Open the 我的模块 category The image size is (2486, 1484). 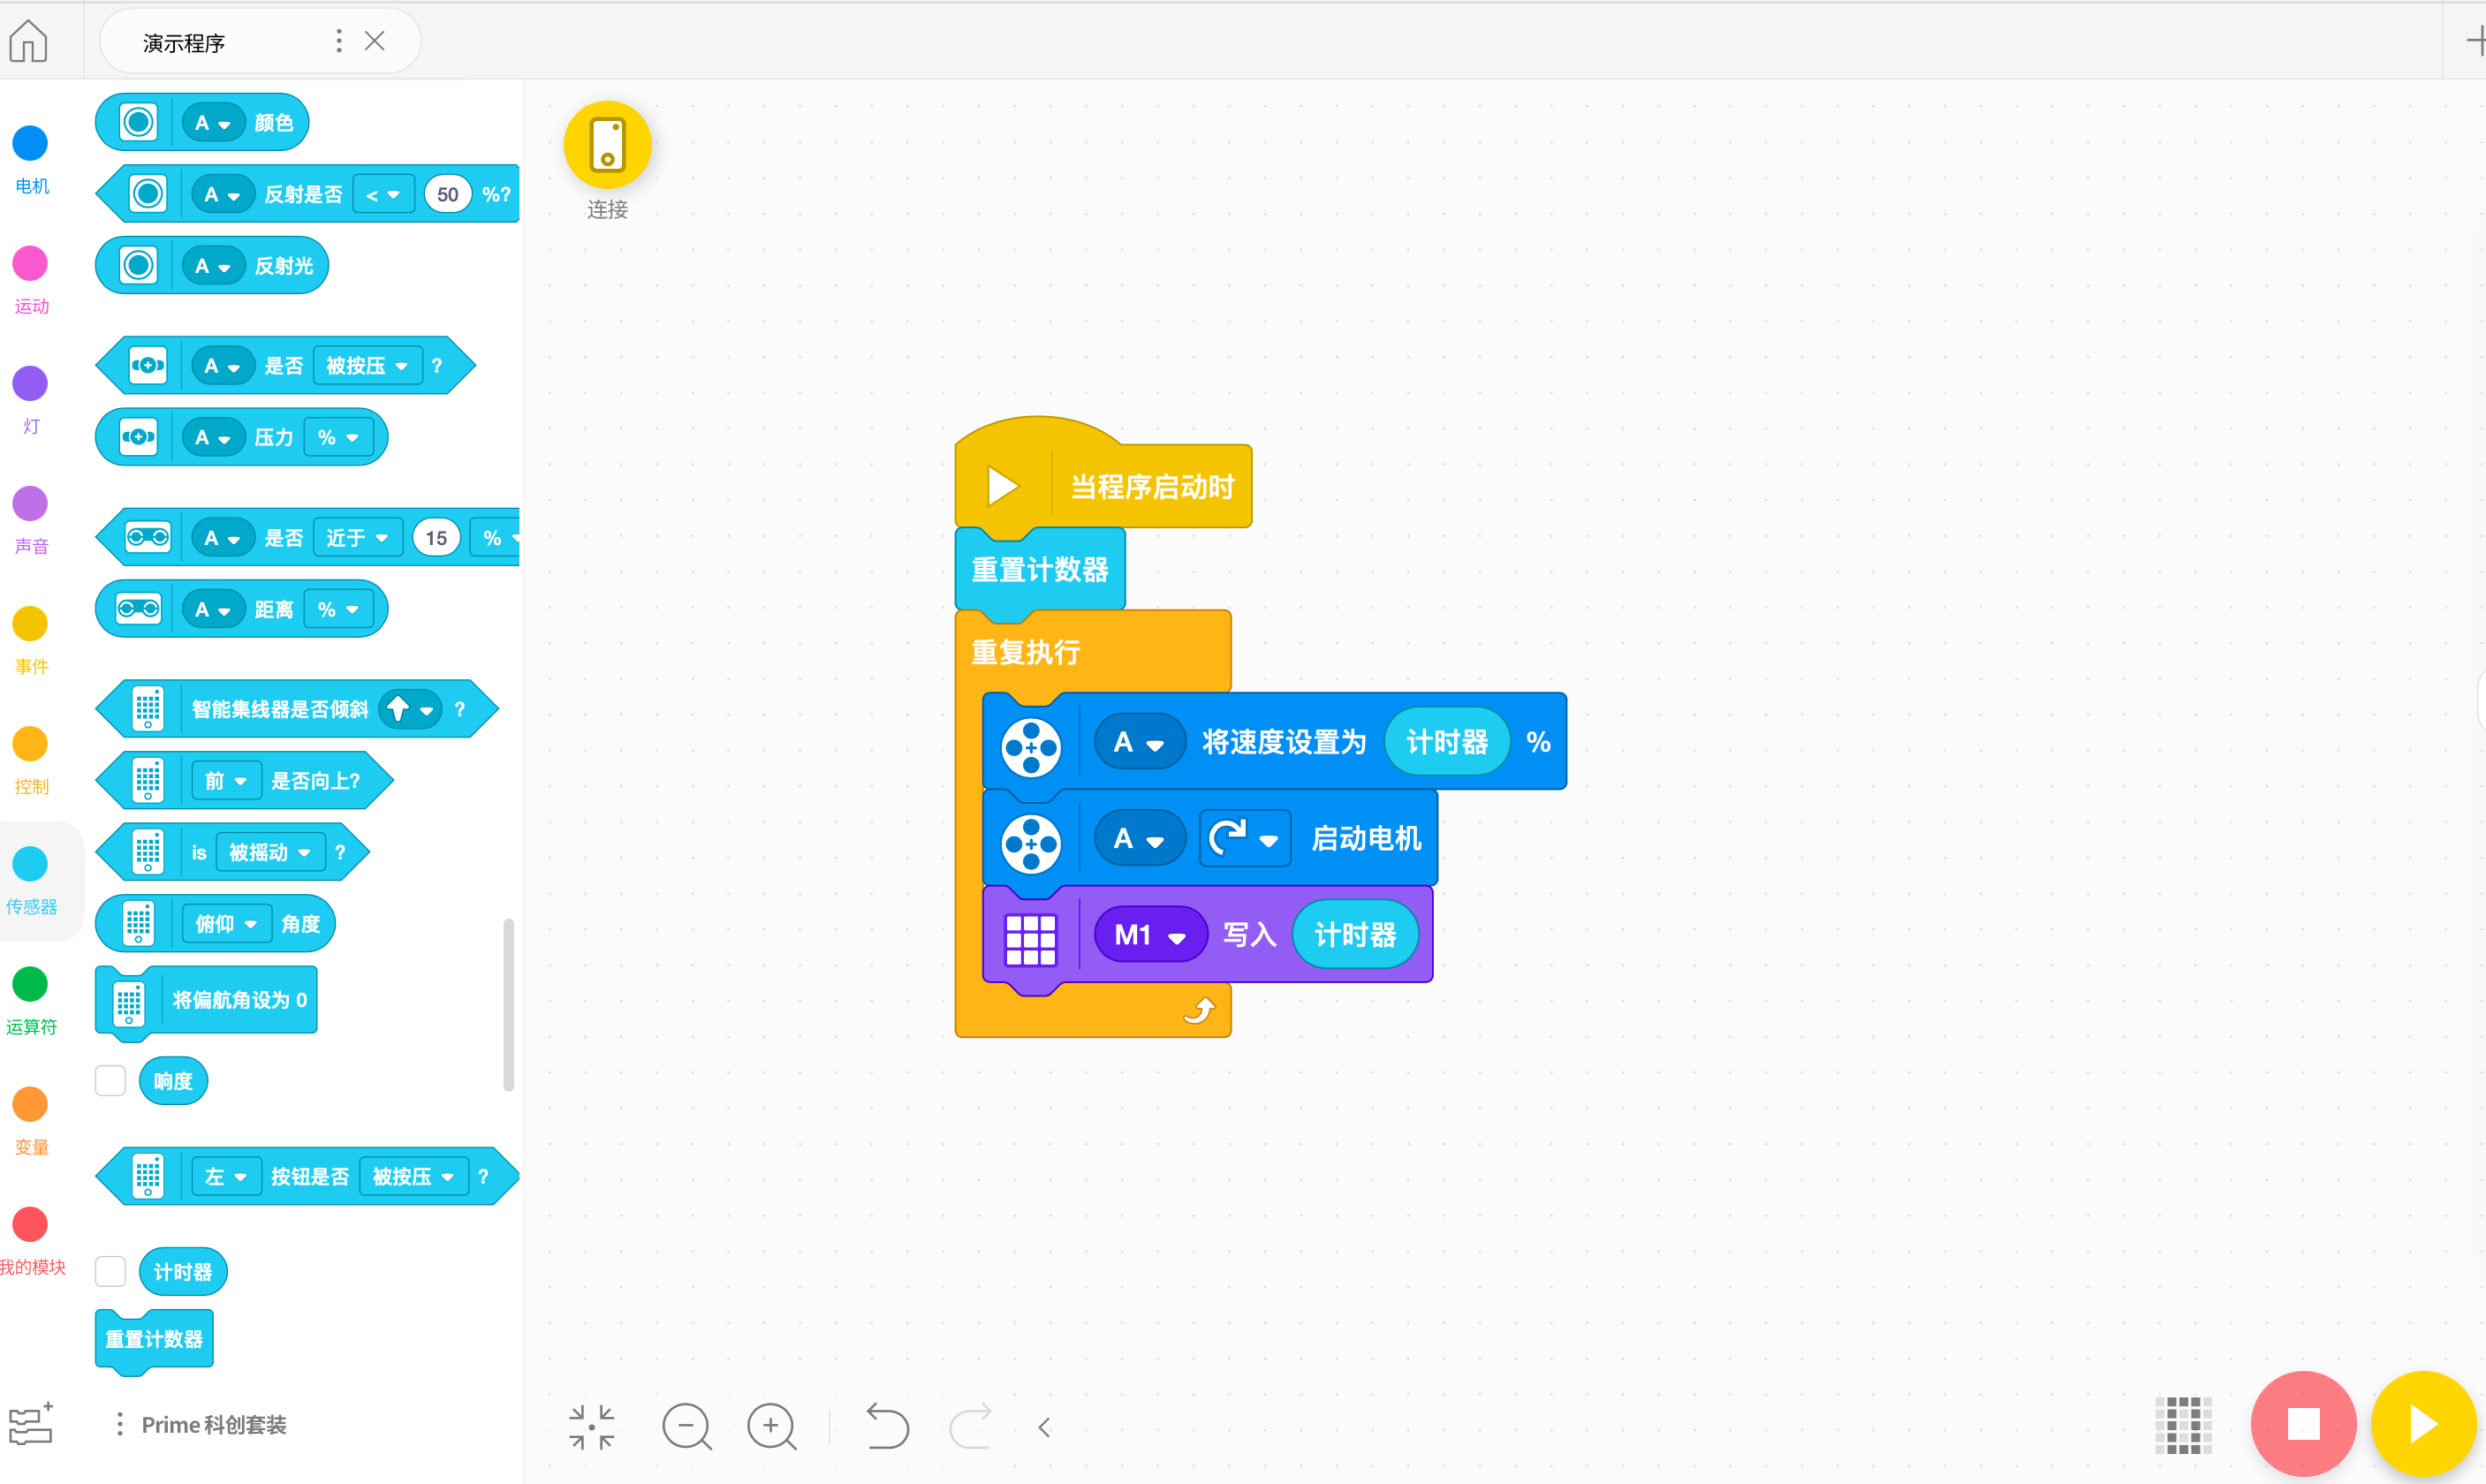click(x=31, y=1240)
